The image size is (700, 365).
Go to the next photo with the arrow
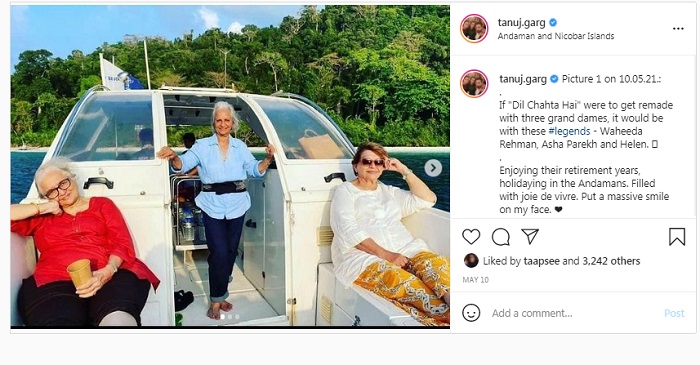click(433, 168)
